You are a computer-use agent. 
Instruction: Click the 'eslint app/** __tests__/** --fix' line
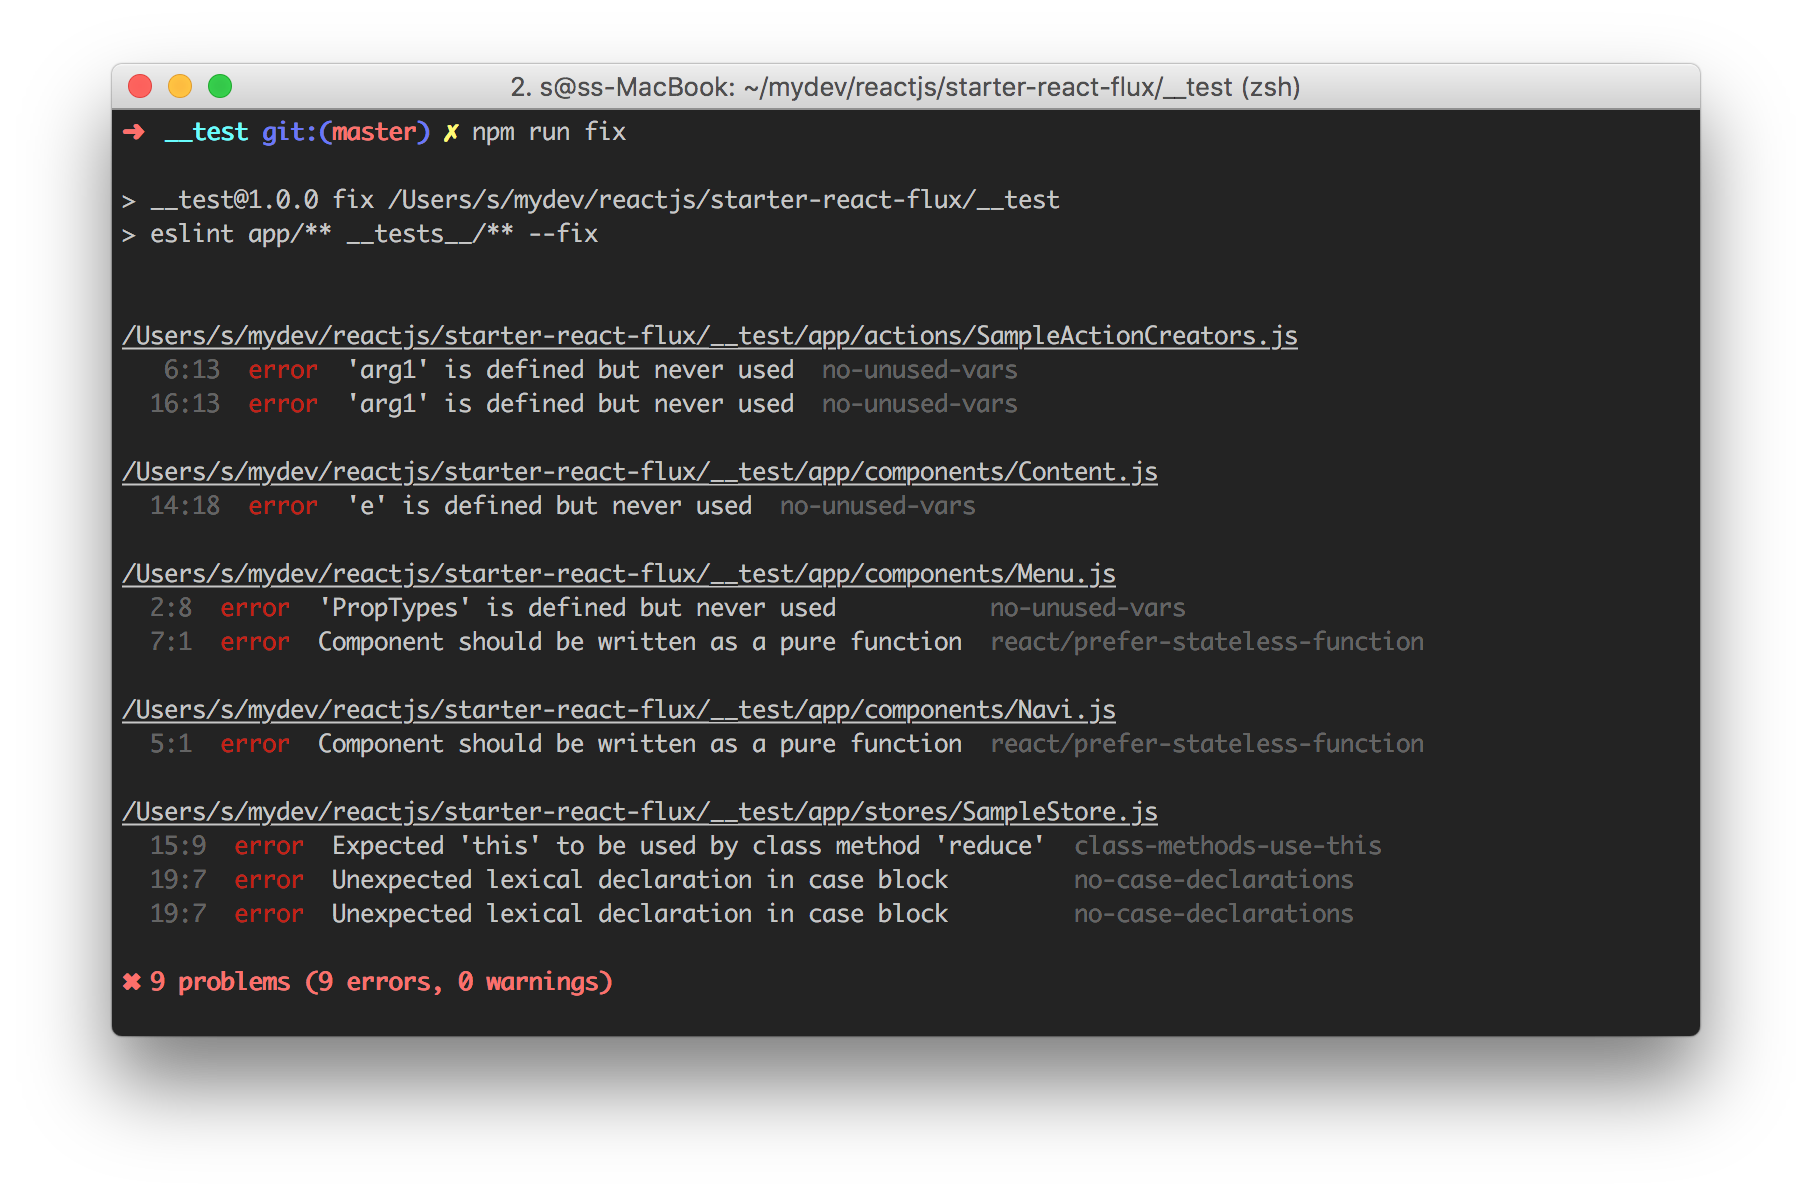pos(374,234)
